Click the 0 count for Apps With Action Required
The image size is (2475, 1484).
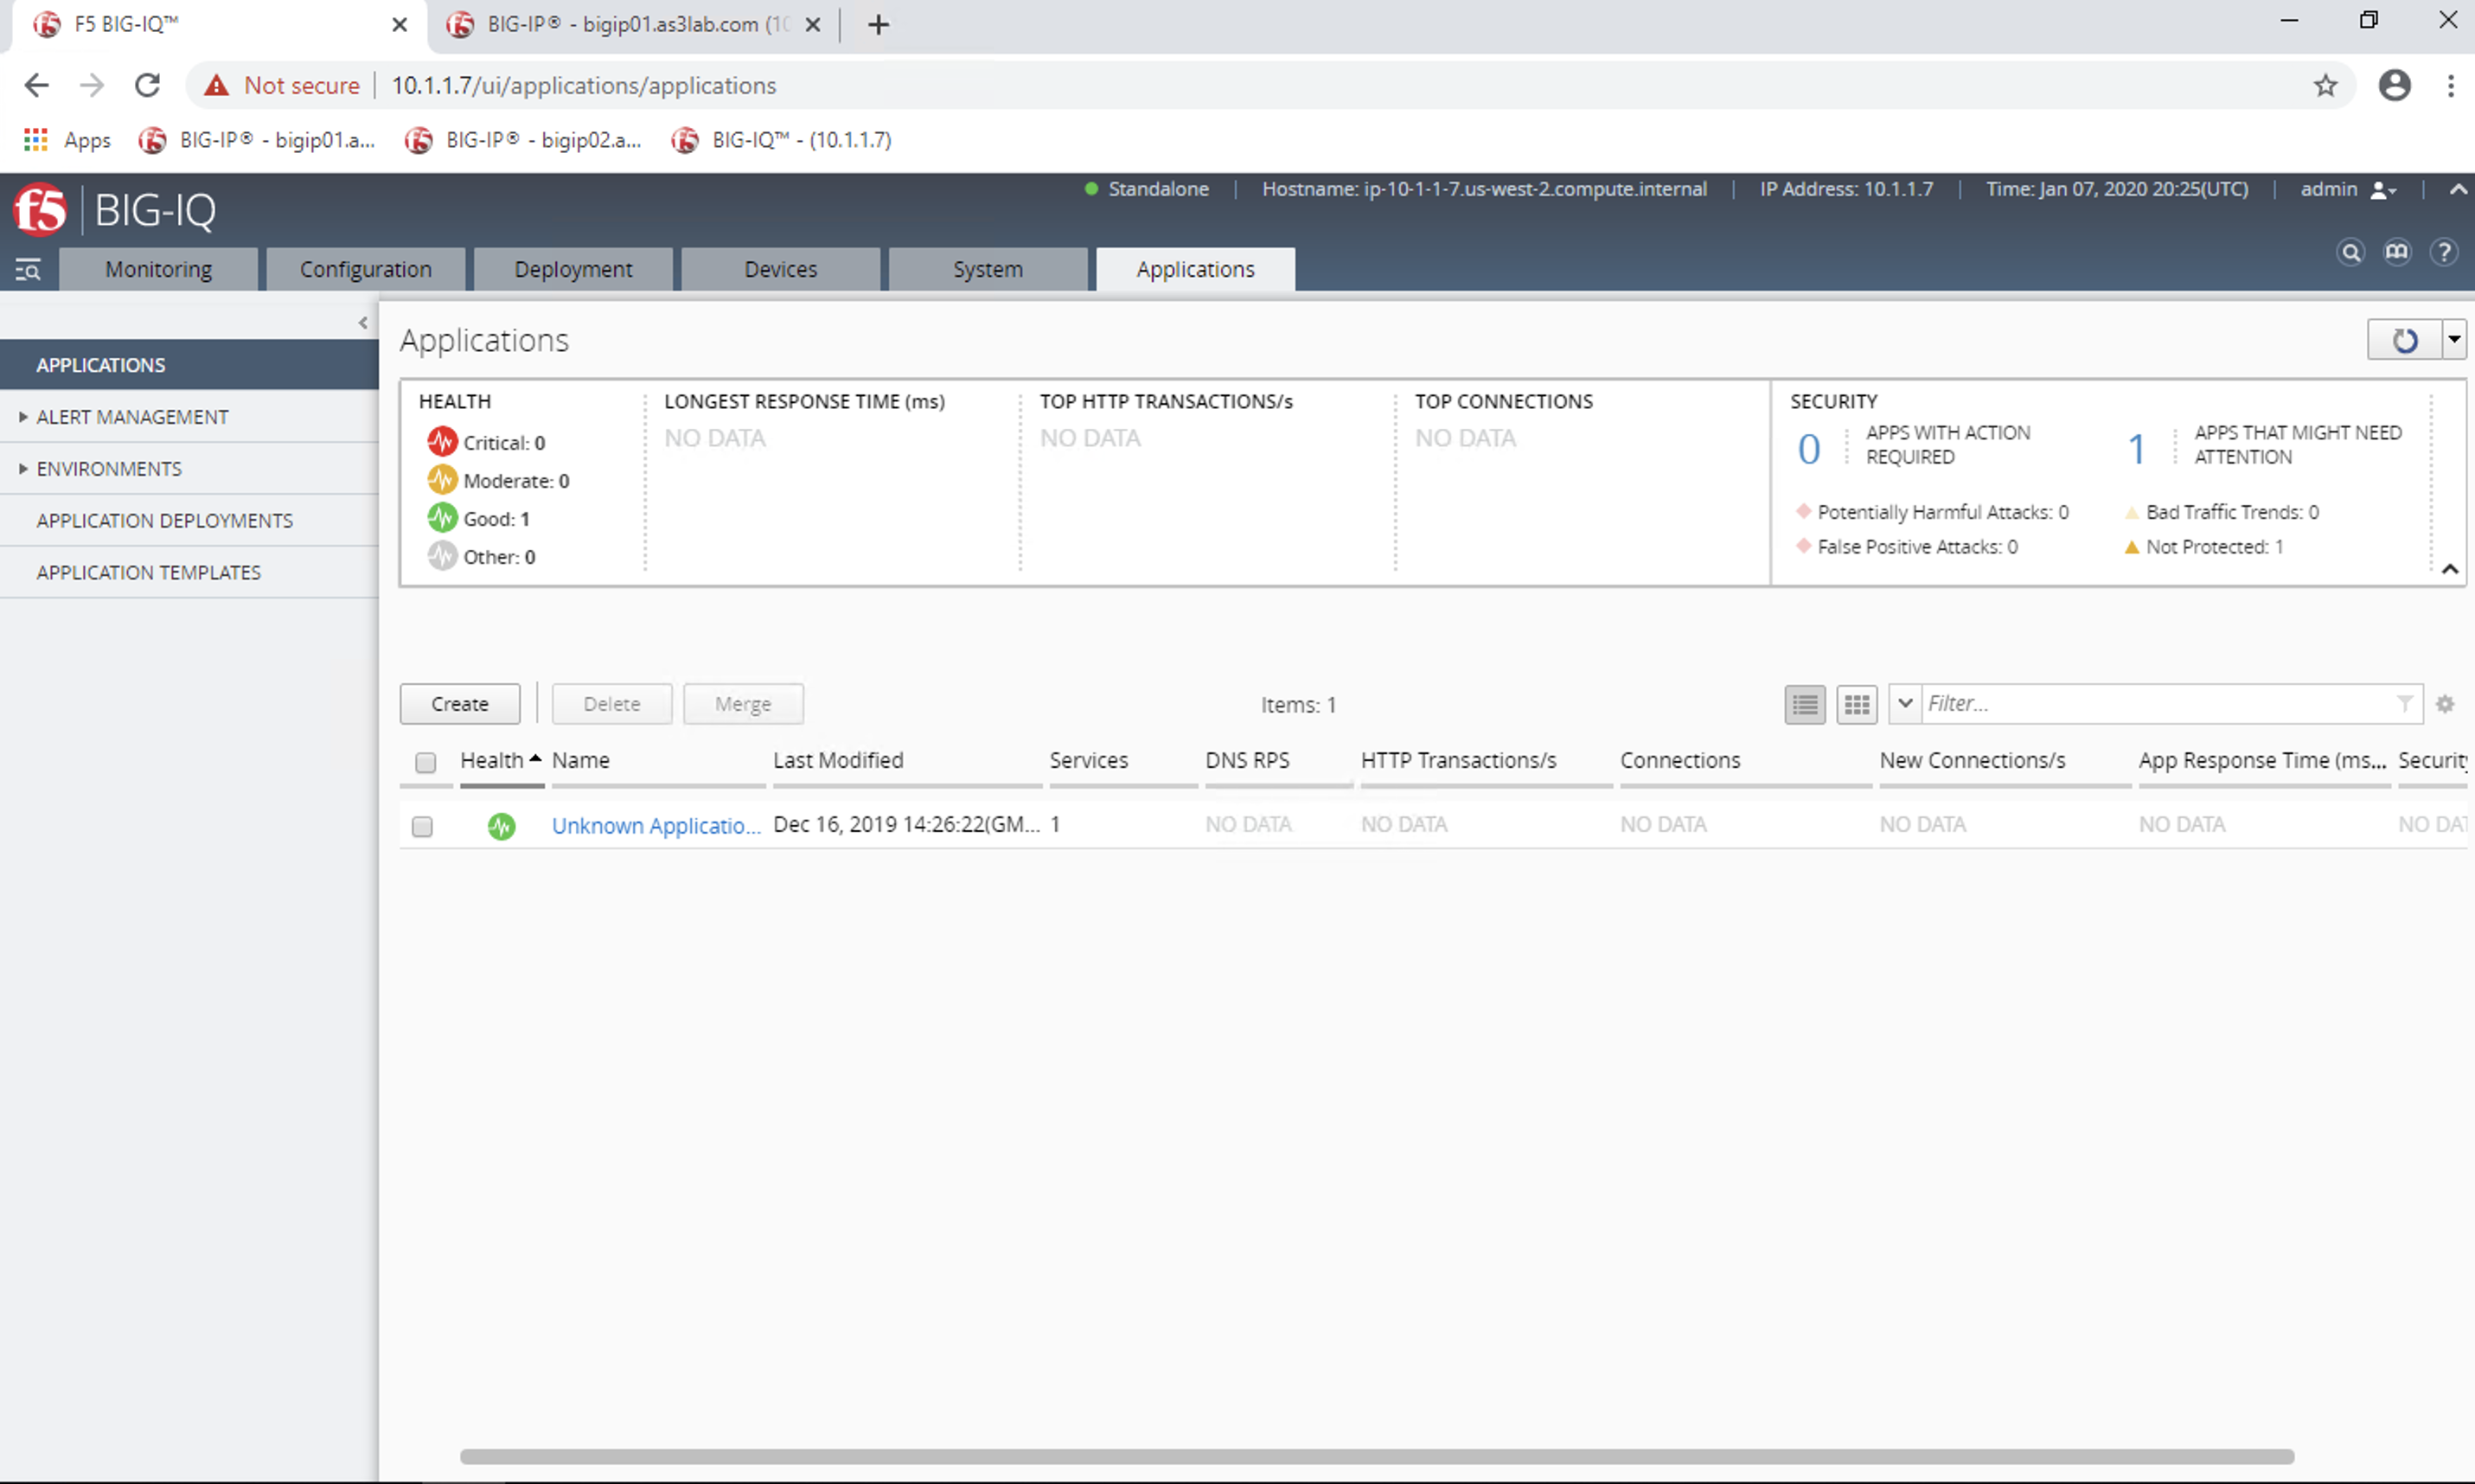(x=1809, y=449)
